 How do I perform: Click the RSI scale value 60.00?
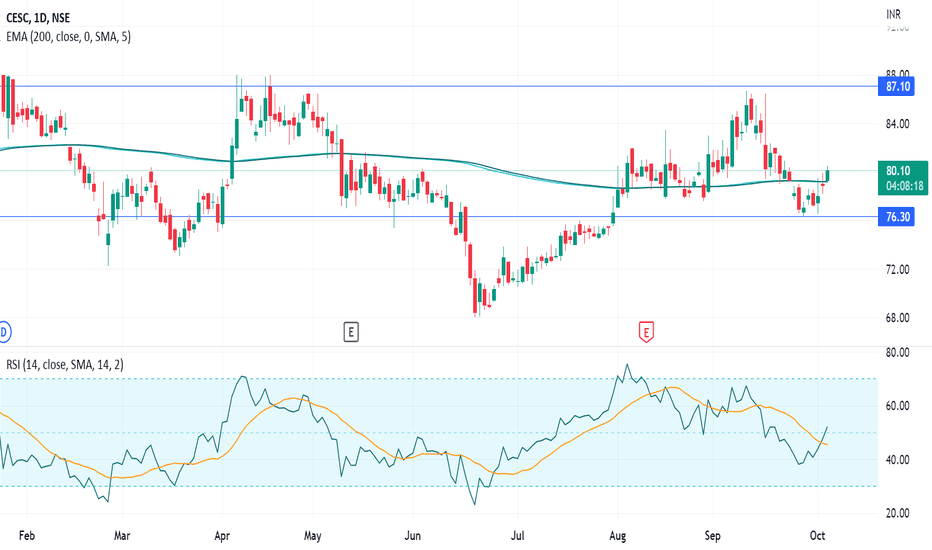[x=898, y=406]
